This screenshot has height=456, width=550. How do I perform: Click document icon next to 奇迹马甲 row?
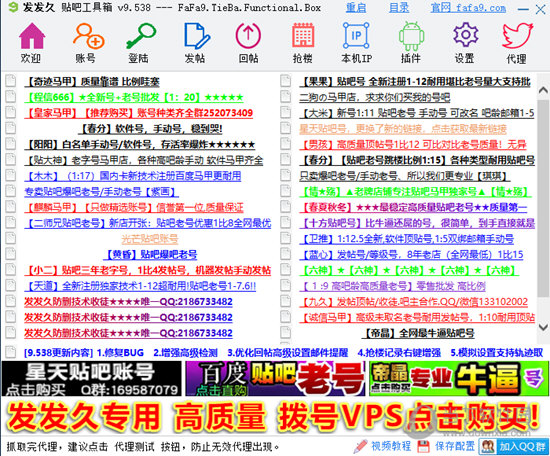pyautogui.click(x=11, y=80)
